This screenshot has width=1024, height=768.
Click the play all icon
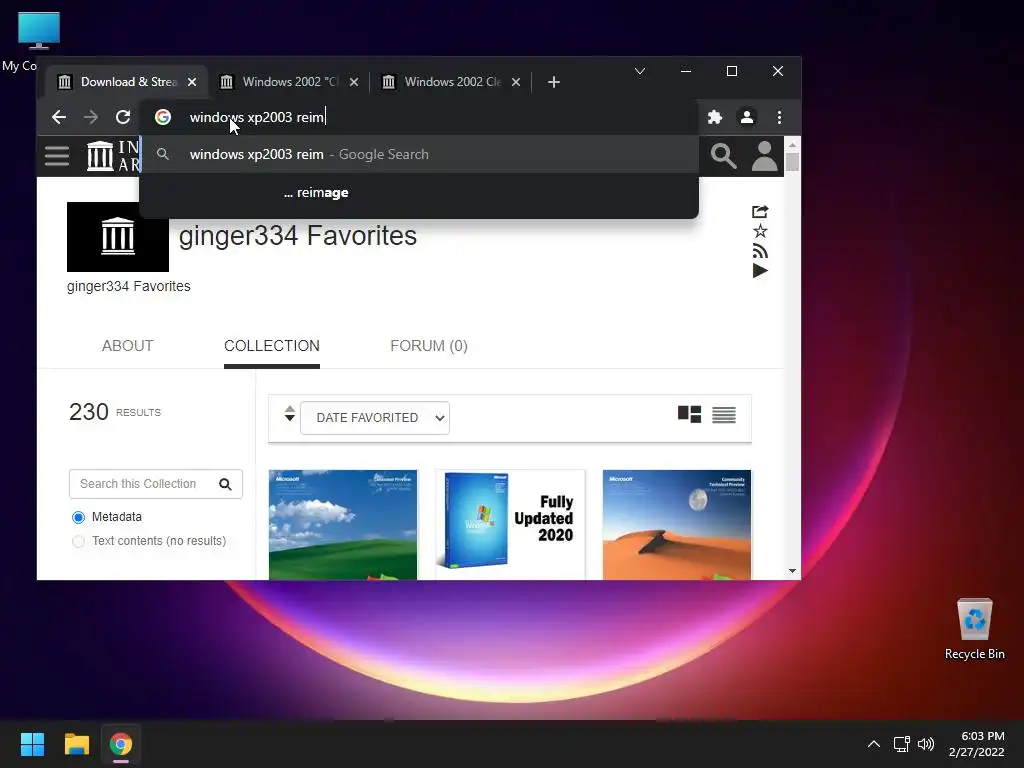tap(760, 270)
